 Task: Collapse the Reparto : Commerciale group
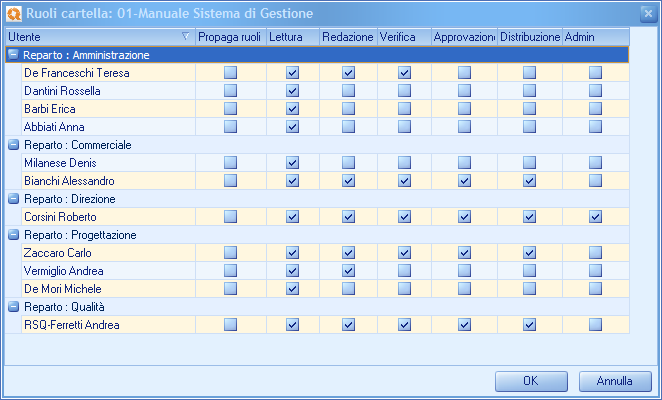tap(13, 145)
